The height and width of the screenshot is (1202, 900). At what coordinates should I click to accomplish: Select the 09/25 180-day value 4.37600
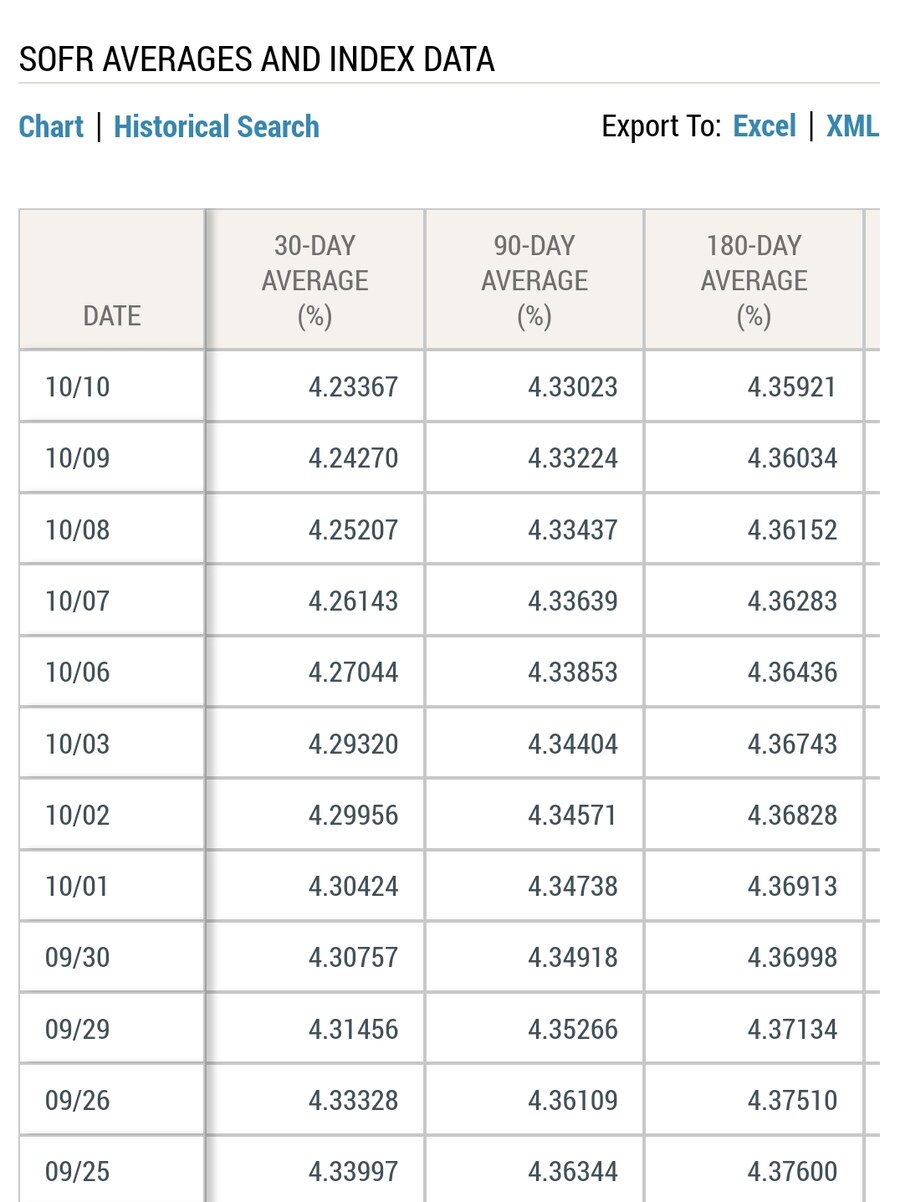pyautogui.click(x=792, y=1171)
